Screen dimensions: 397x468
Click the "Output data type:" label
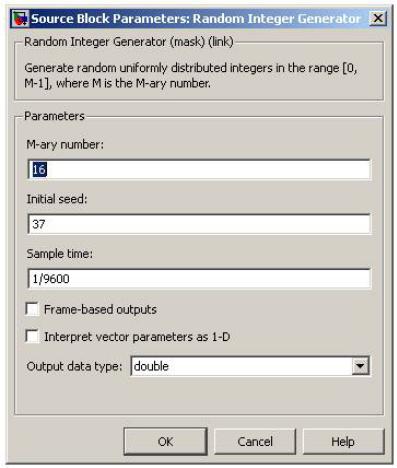point(74,366)
